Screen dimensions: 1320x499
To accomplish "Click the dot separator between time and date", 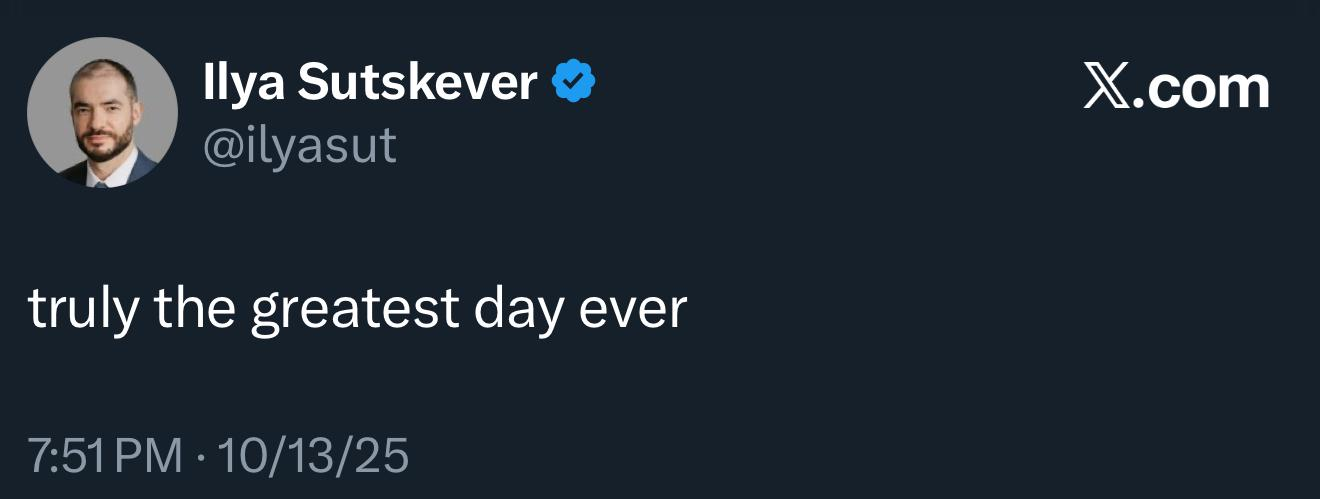I will tap(199, 457).
